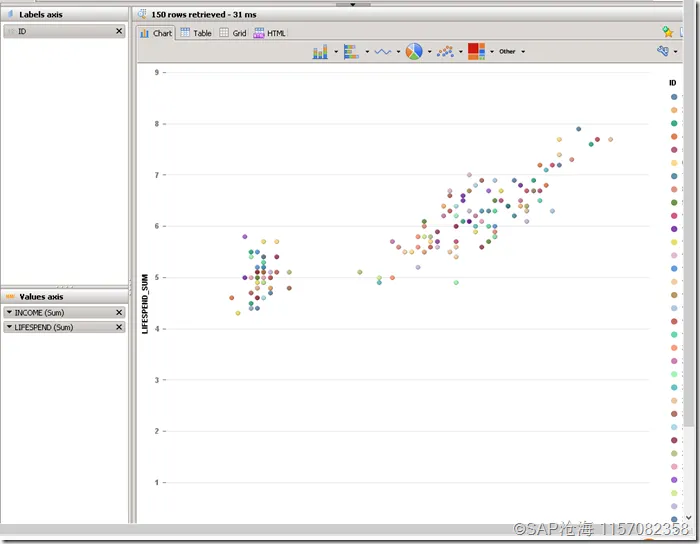Select the INCOME (Sum) measure
This screenshot has width=700, height=544.
[x=64, y=312]
